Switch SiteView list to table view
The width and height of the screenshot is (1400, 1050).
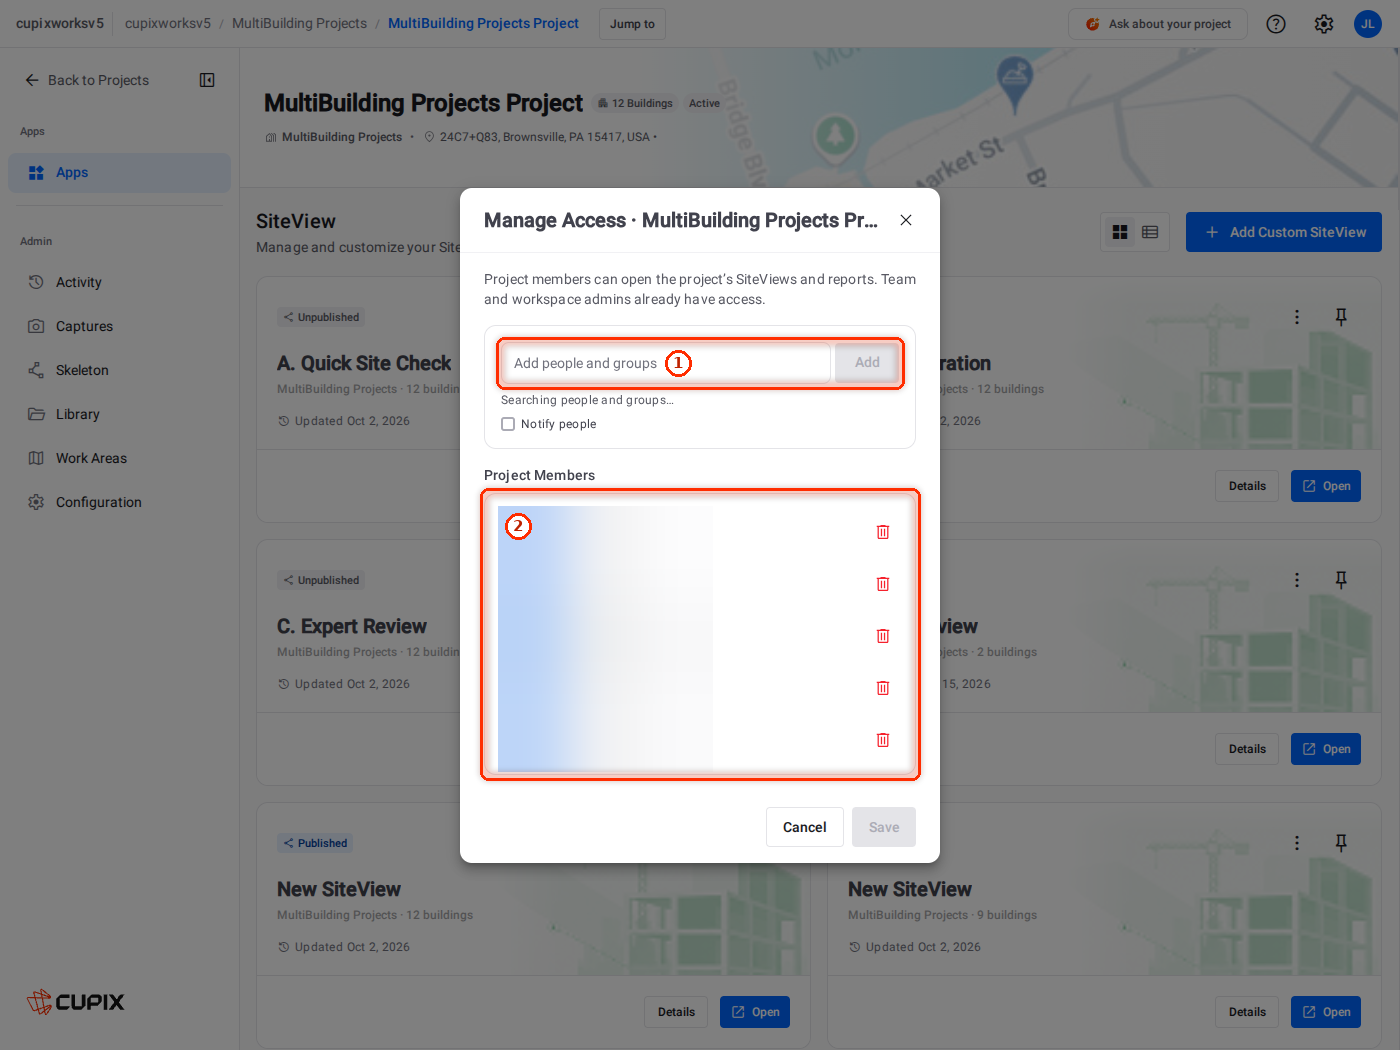pos(1150,232)
